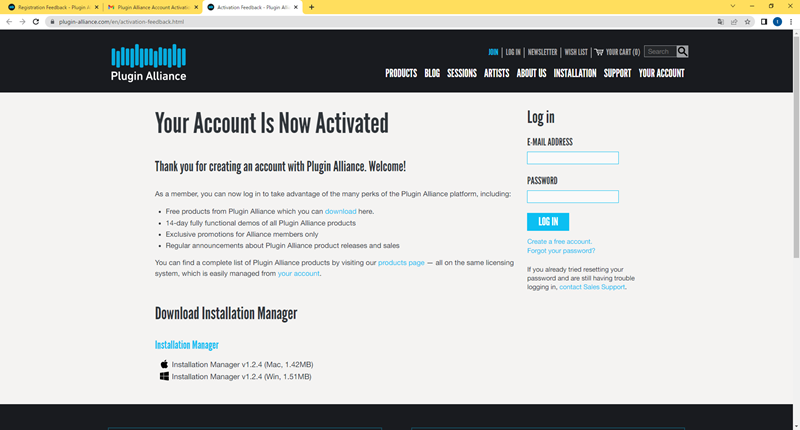
Task: Open the tab search chevron
Action: pyautogui.click(x=733, y=7)
